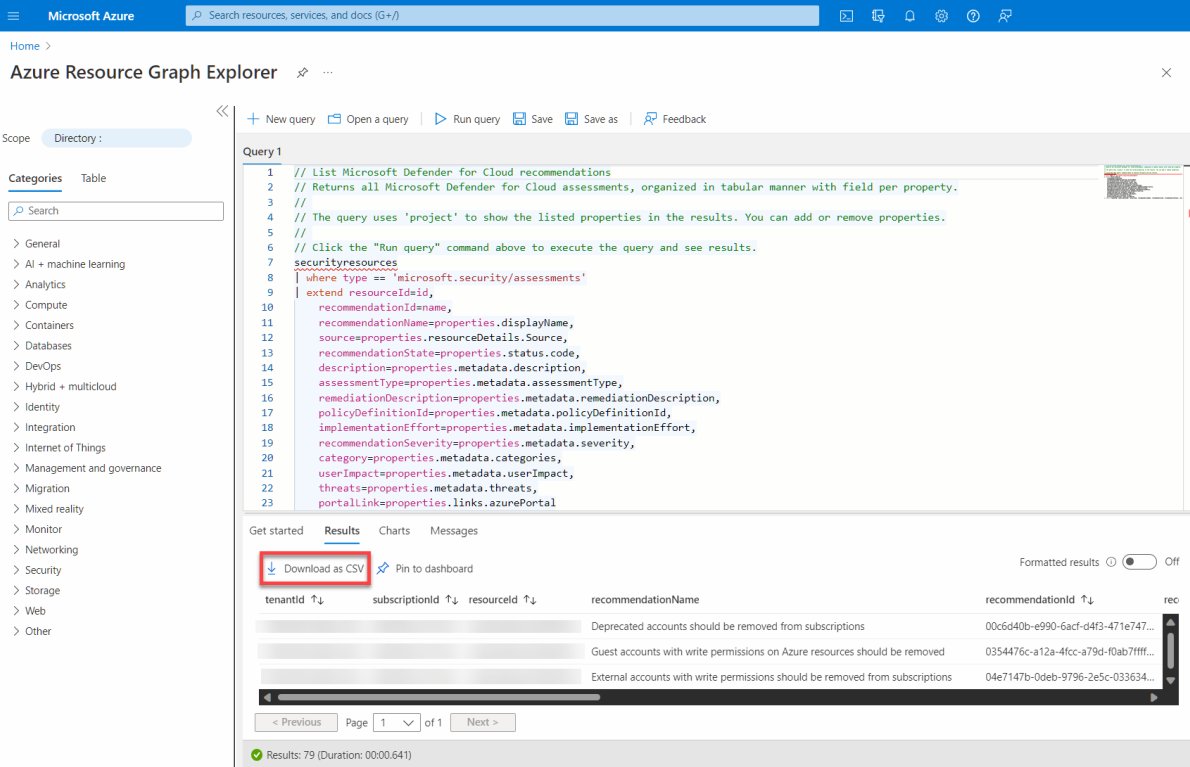The image size is (1190, 767).
Task: Show info about Formatted results
Action: [x=1111, y=562]
